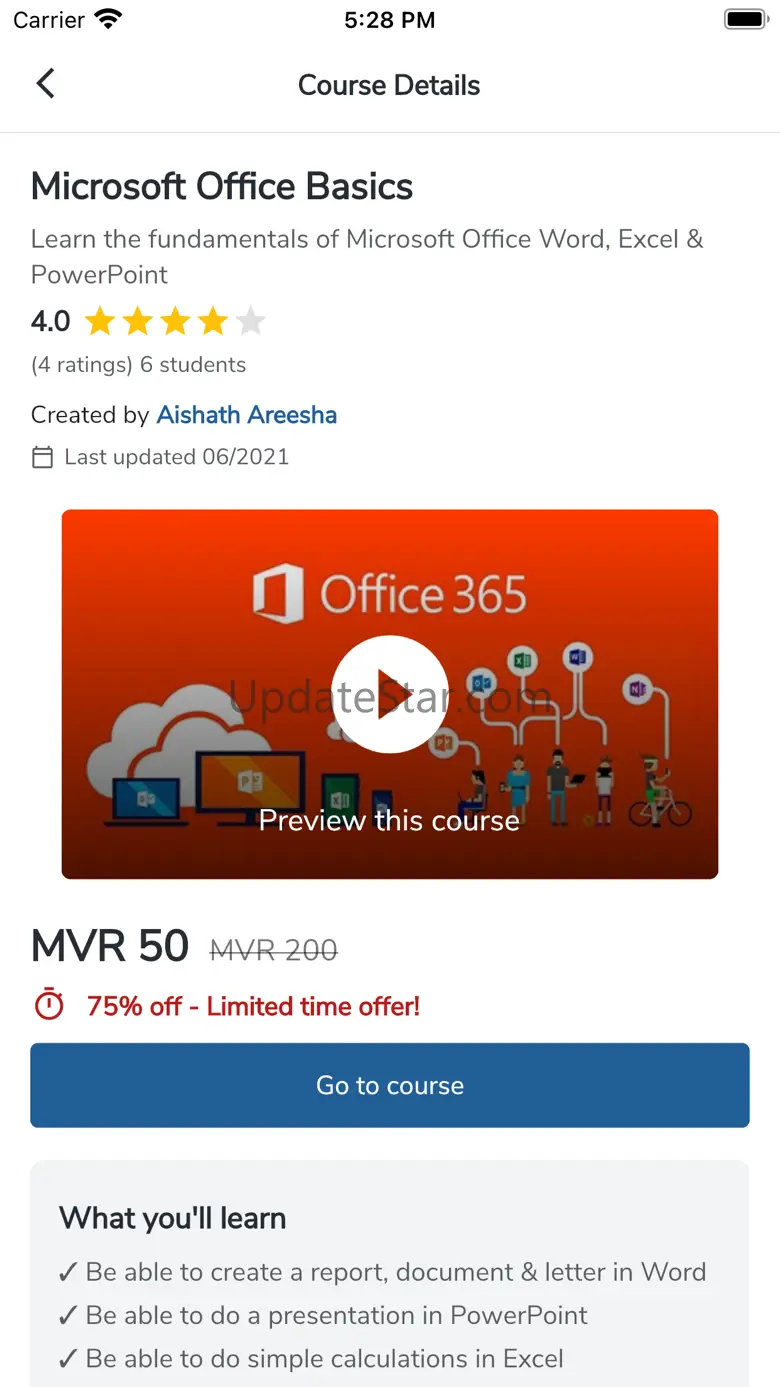The image size is (780, 1387).
Task: Tap the crossed-out MVR 200 price
Action: [273, 950]
